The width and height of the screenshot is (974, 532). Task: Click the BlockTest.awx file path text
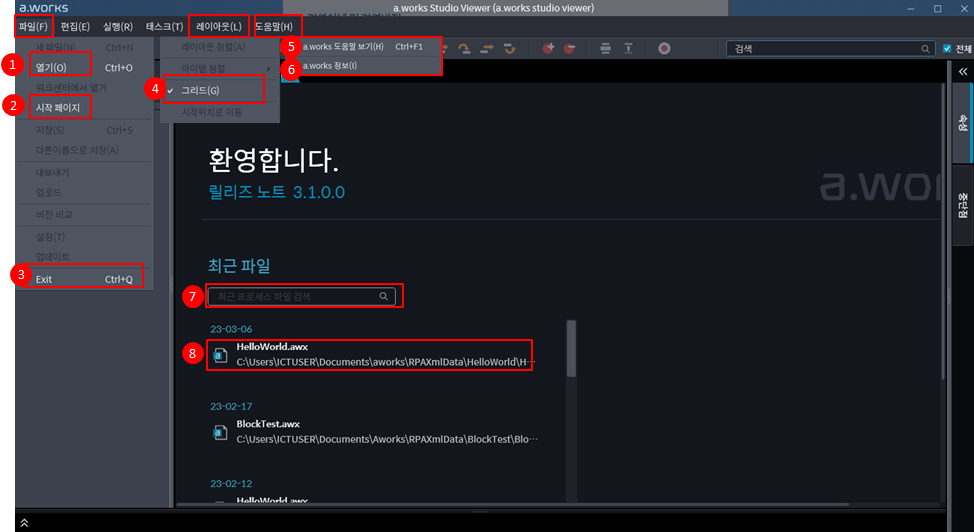387,439
